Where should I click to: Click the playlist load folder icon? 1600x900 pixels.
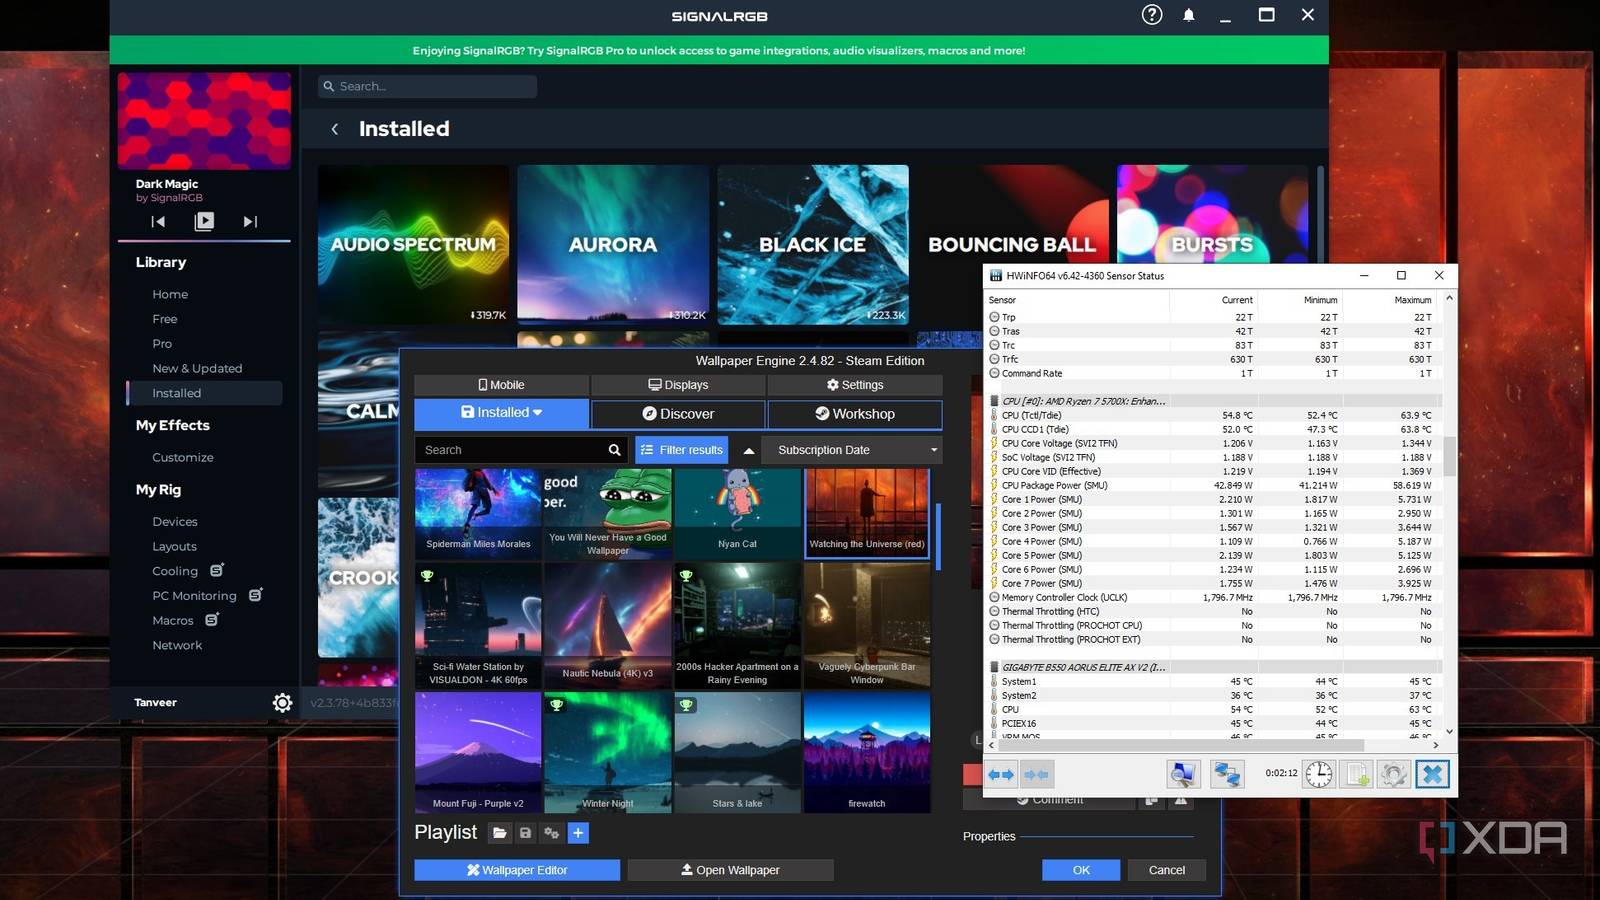coord(500,833)
